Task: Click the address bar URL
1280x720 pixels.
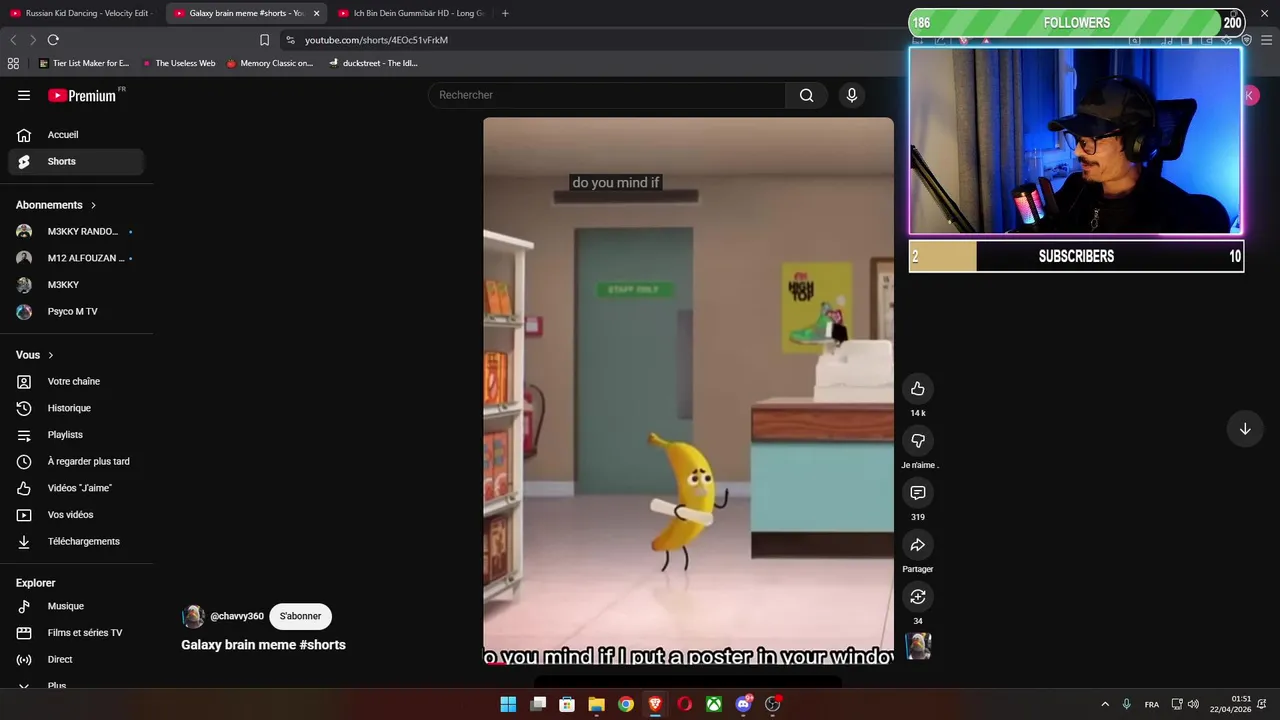Action: [x=376, y=40]
